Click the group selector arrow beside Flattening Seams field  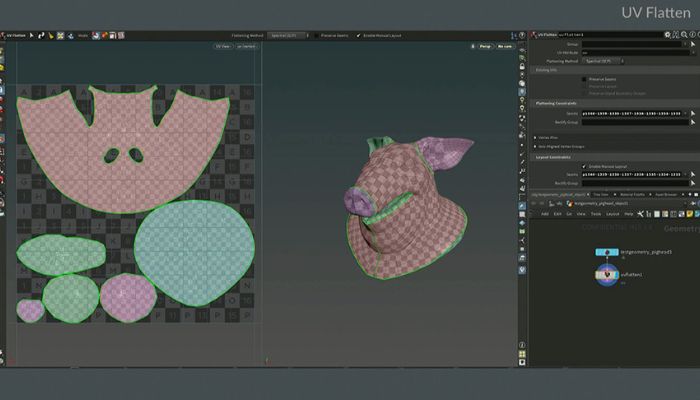pos(693,113)
